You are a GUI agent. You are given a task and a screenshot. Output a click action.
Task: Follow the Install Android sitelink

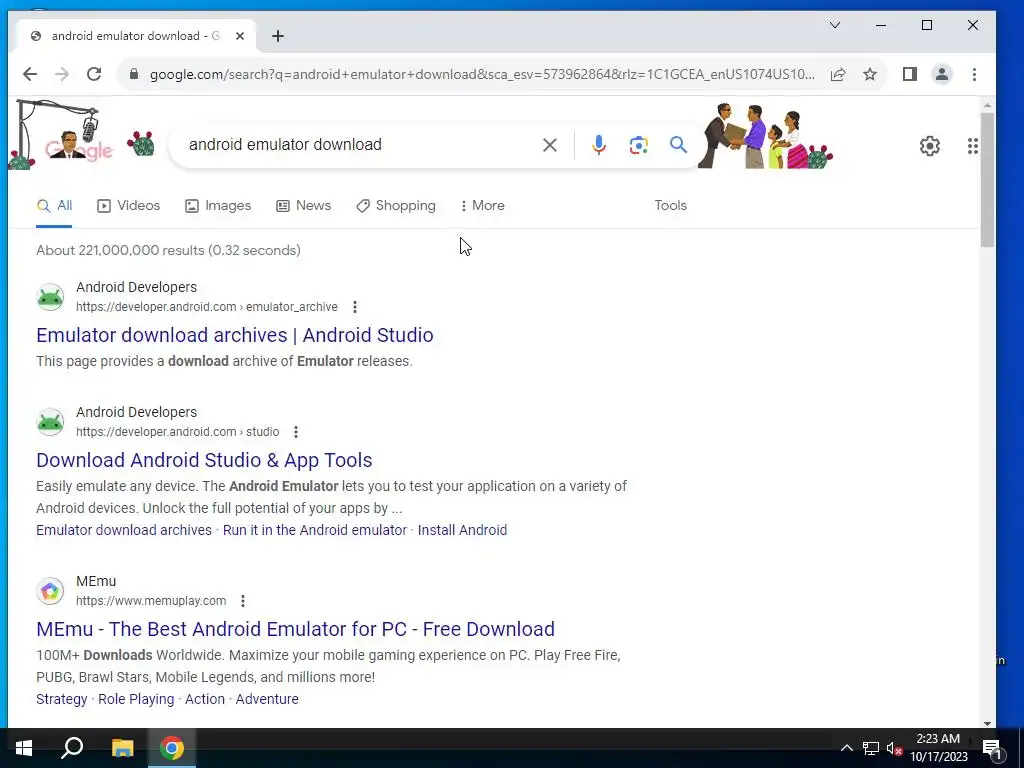[462, 530]
